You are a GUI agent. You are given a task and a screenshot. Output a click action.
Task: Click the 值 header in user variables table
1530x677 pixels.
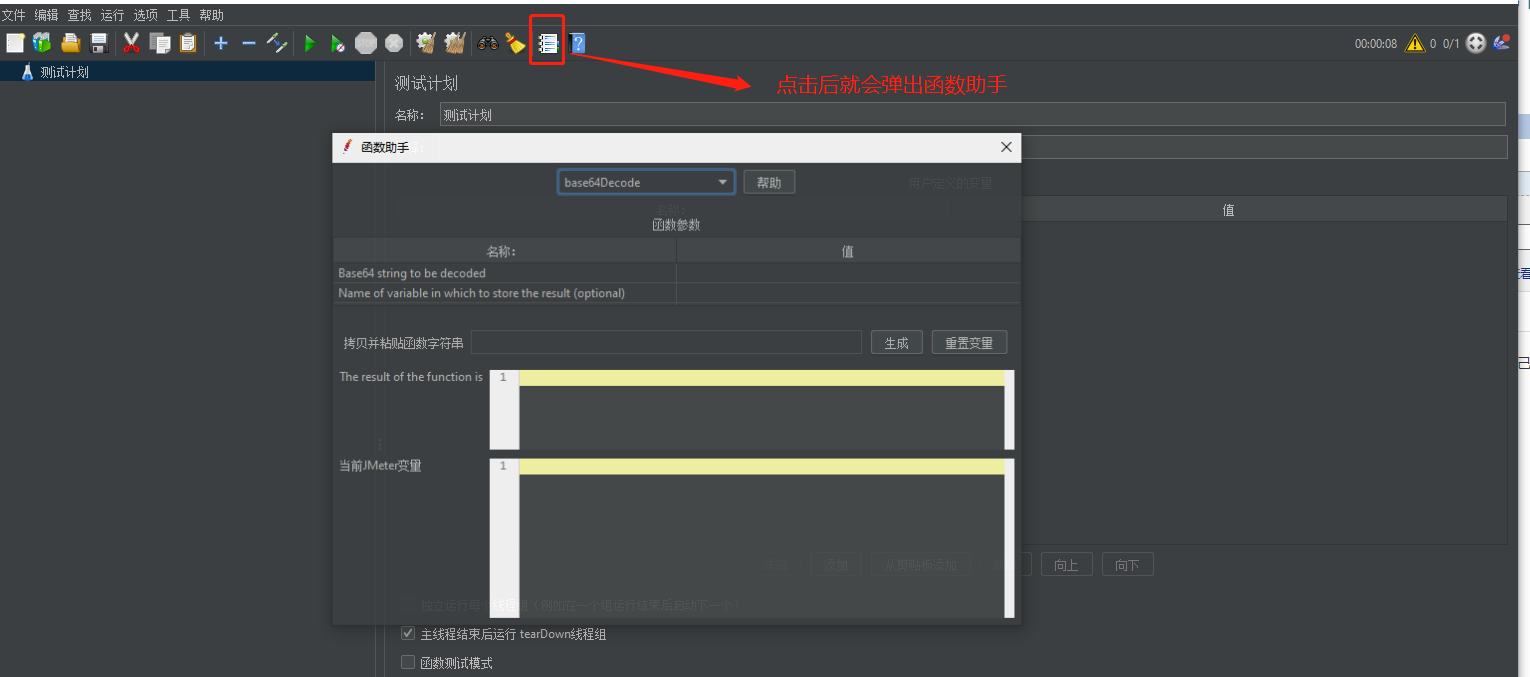(1228, 210)
